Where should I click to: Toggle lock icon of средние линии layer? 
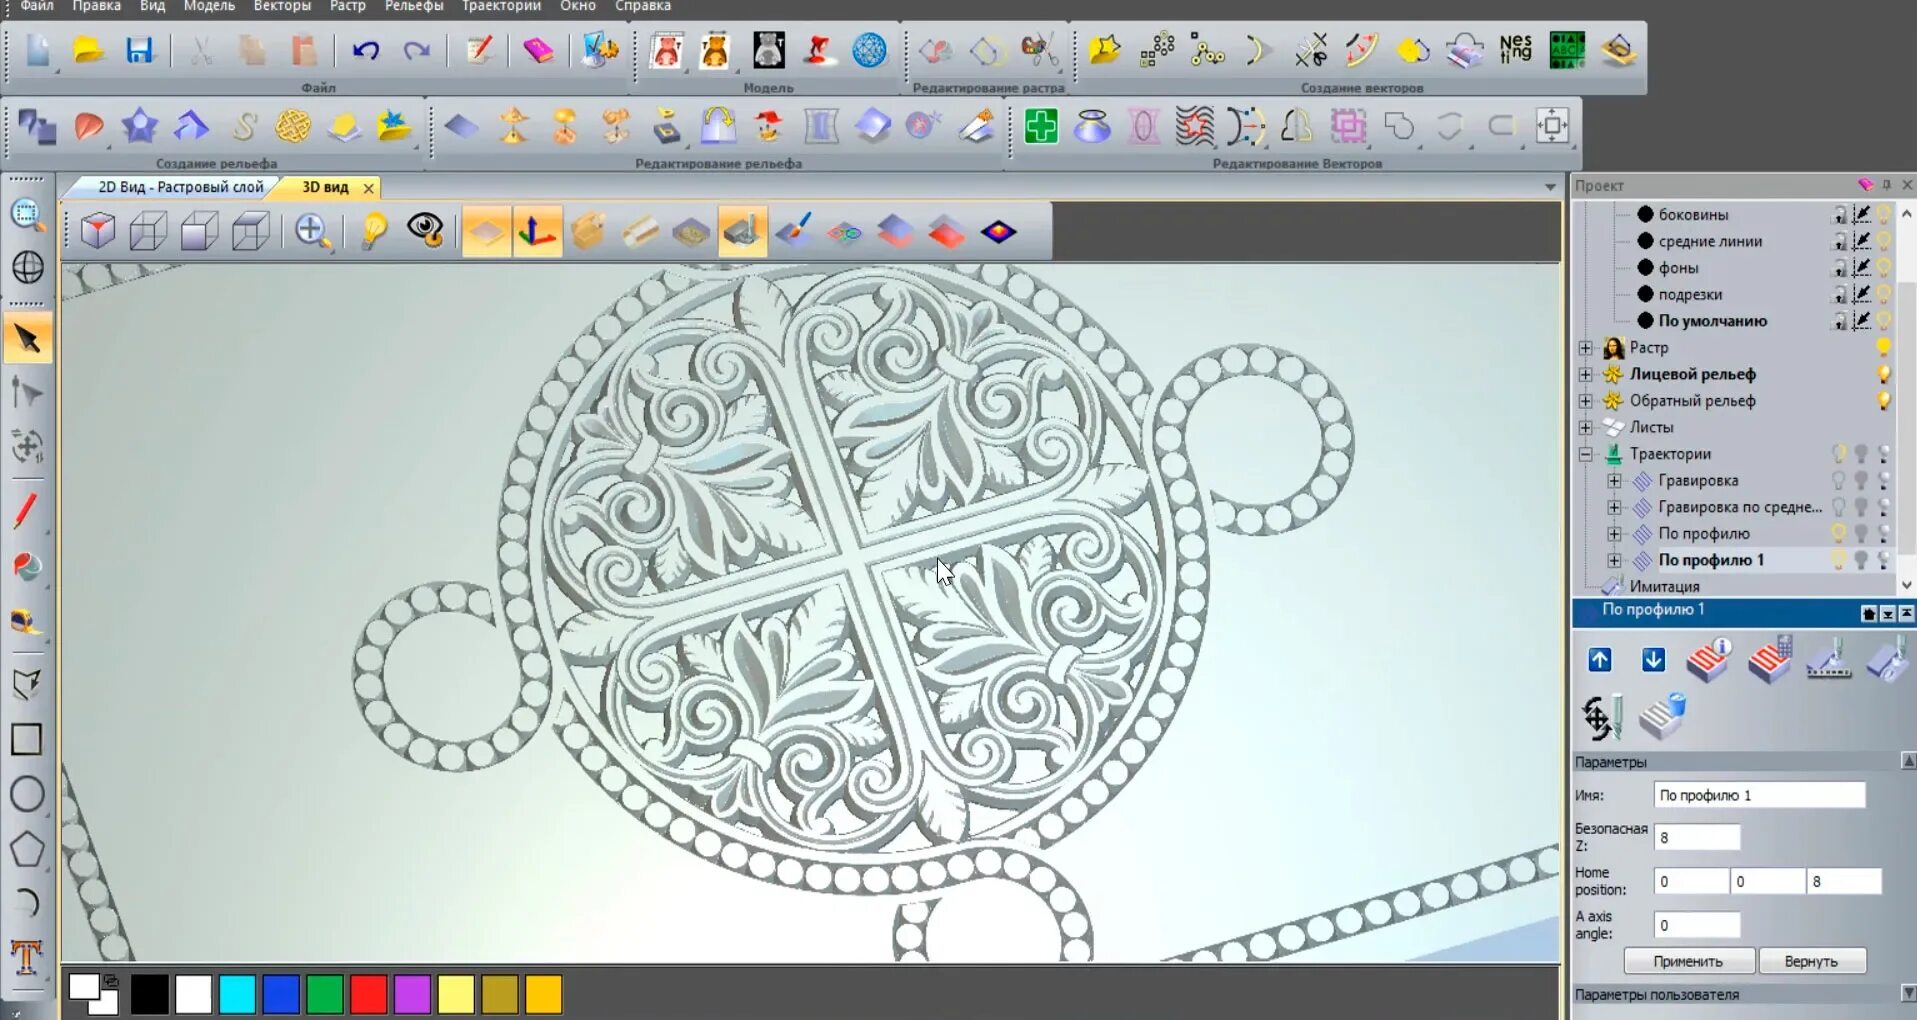[x=1839, y=241]
